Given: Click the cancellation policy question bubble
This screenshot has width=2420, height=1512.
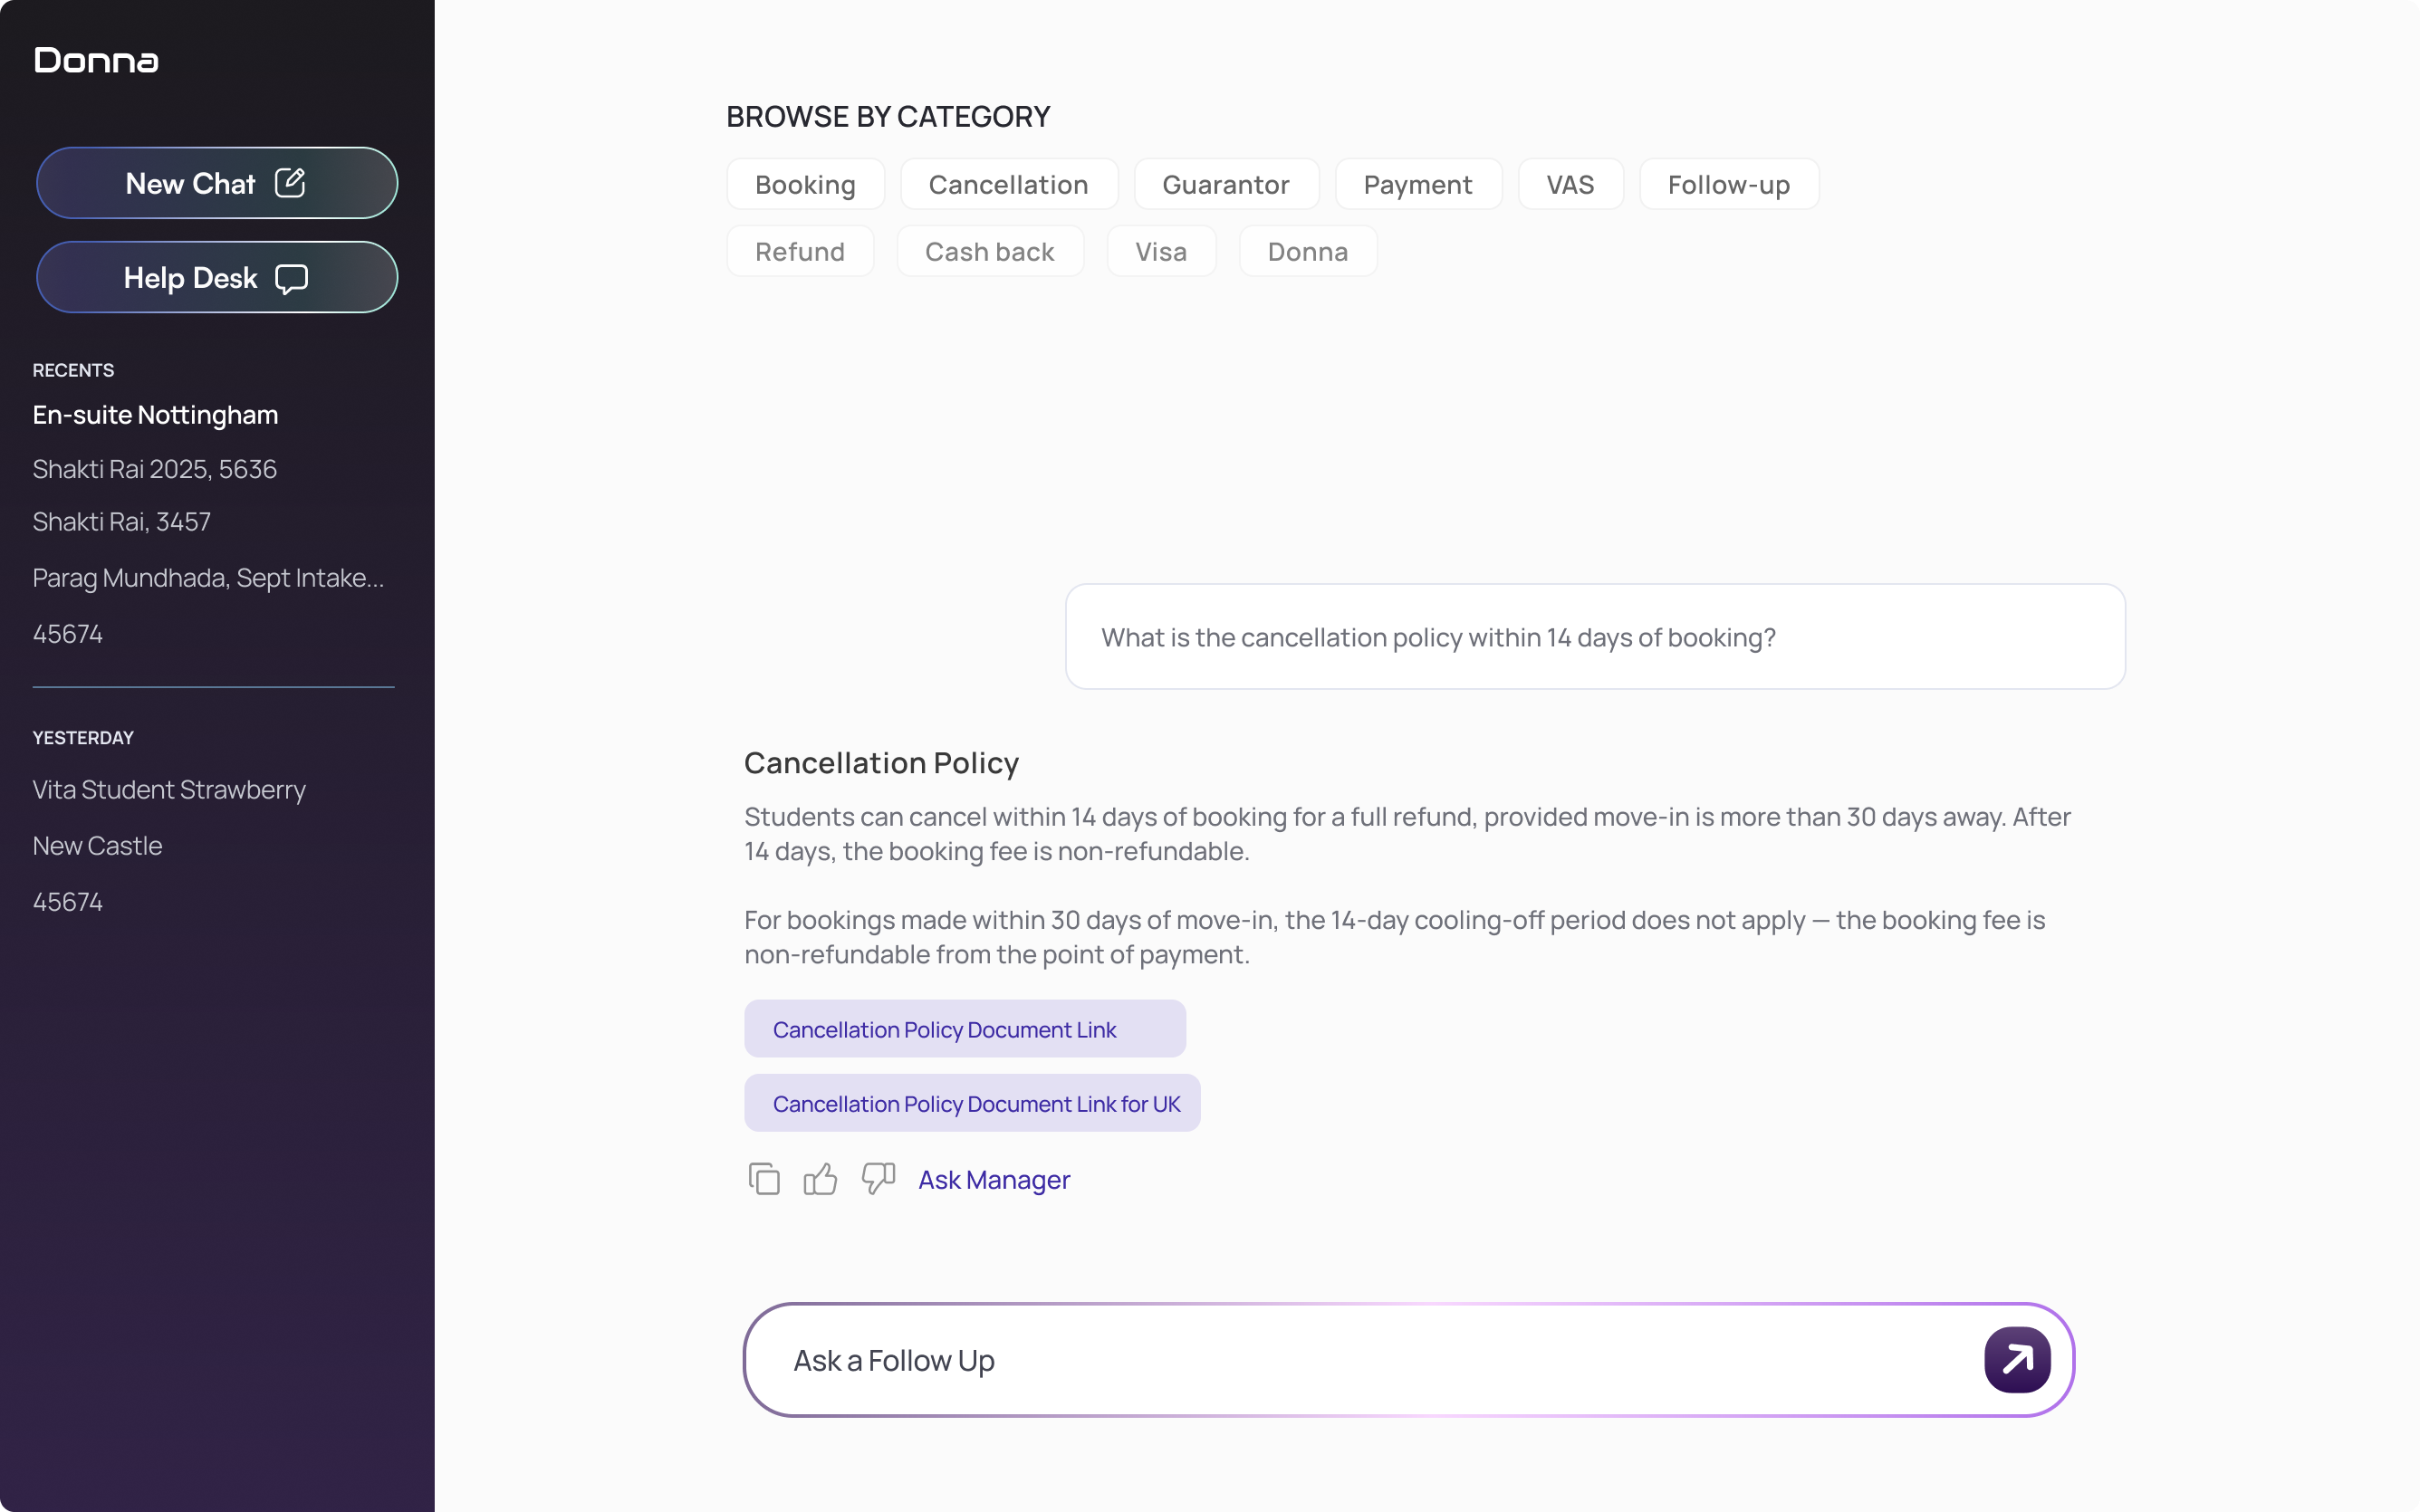Looking at the screenshot, I should [1595, 637].
